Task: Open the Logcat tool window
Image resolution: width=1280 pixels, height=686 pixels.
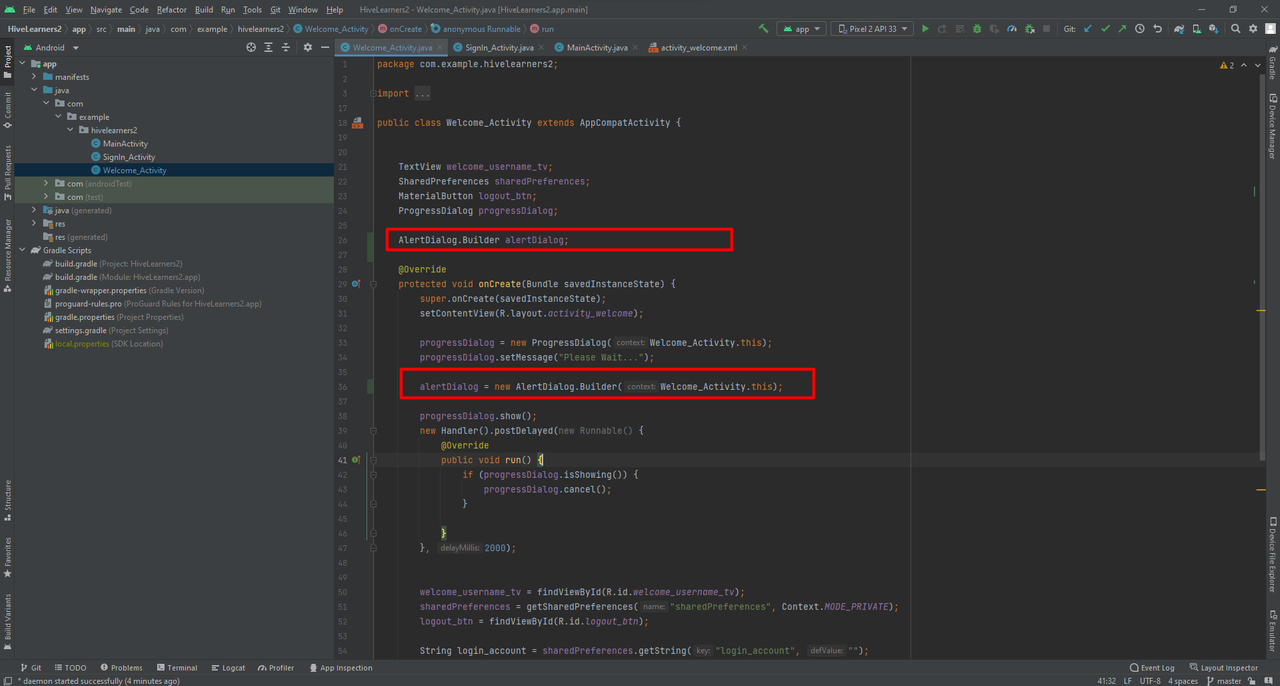Action: coord(227,667)
